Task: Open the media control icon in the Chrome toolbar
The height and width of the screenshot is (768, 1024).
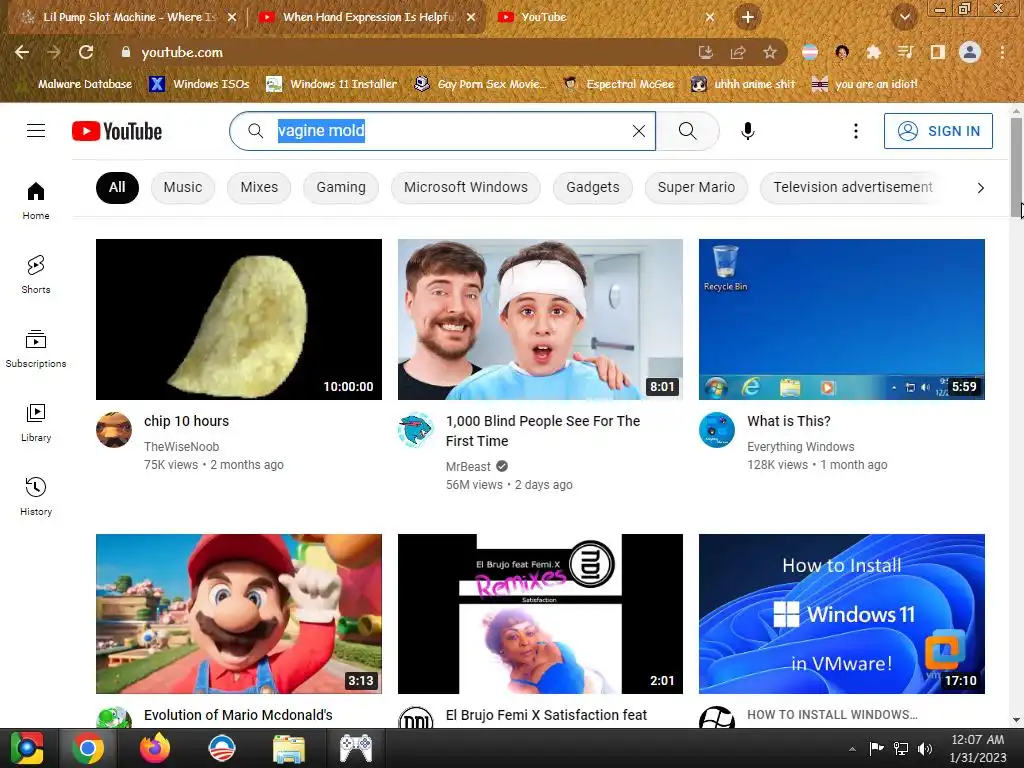Action: (x=905, y=52)
